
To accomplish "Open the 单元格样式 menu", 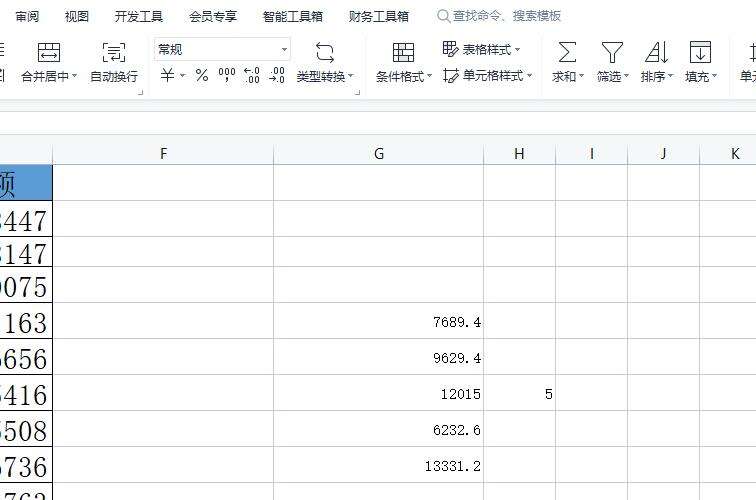I will (487, 76).
